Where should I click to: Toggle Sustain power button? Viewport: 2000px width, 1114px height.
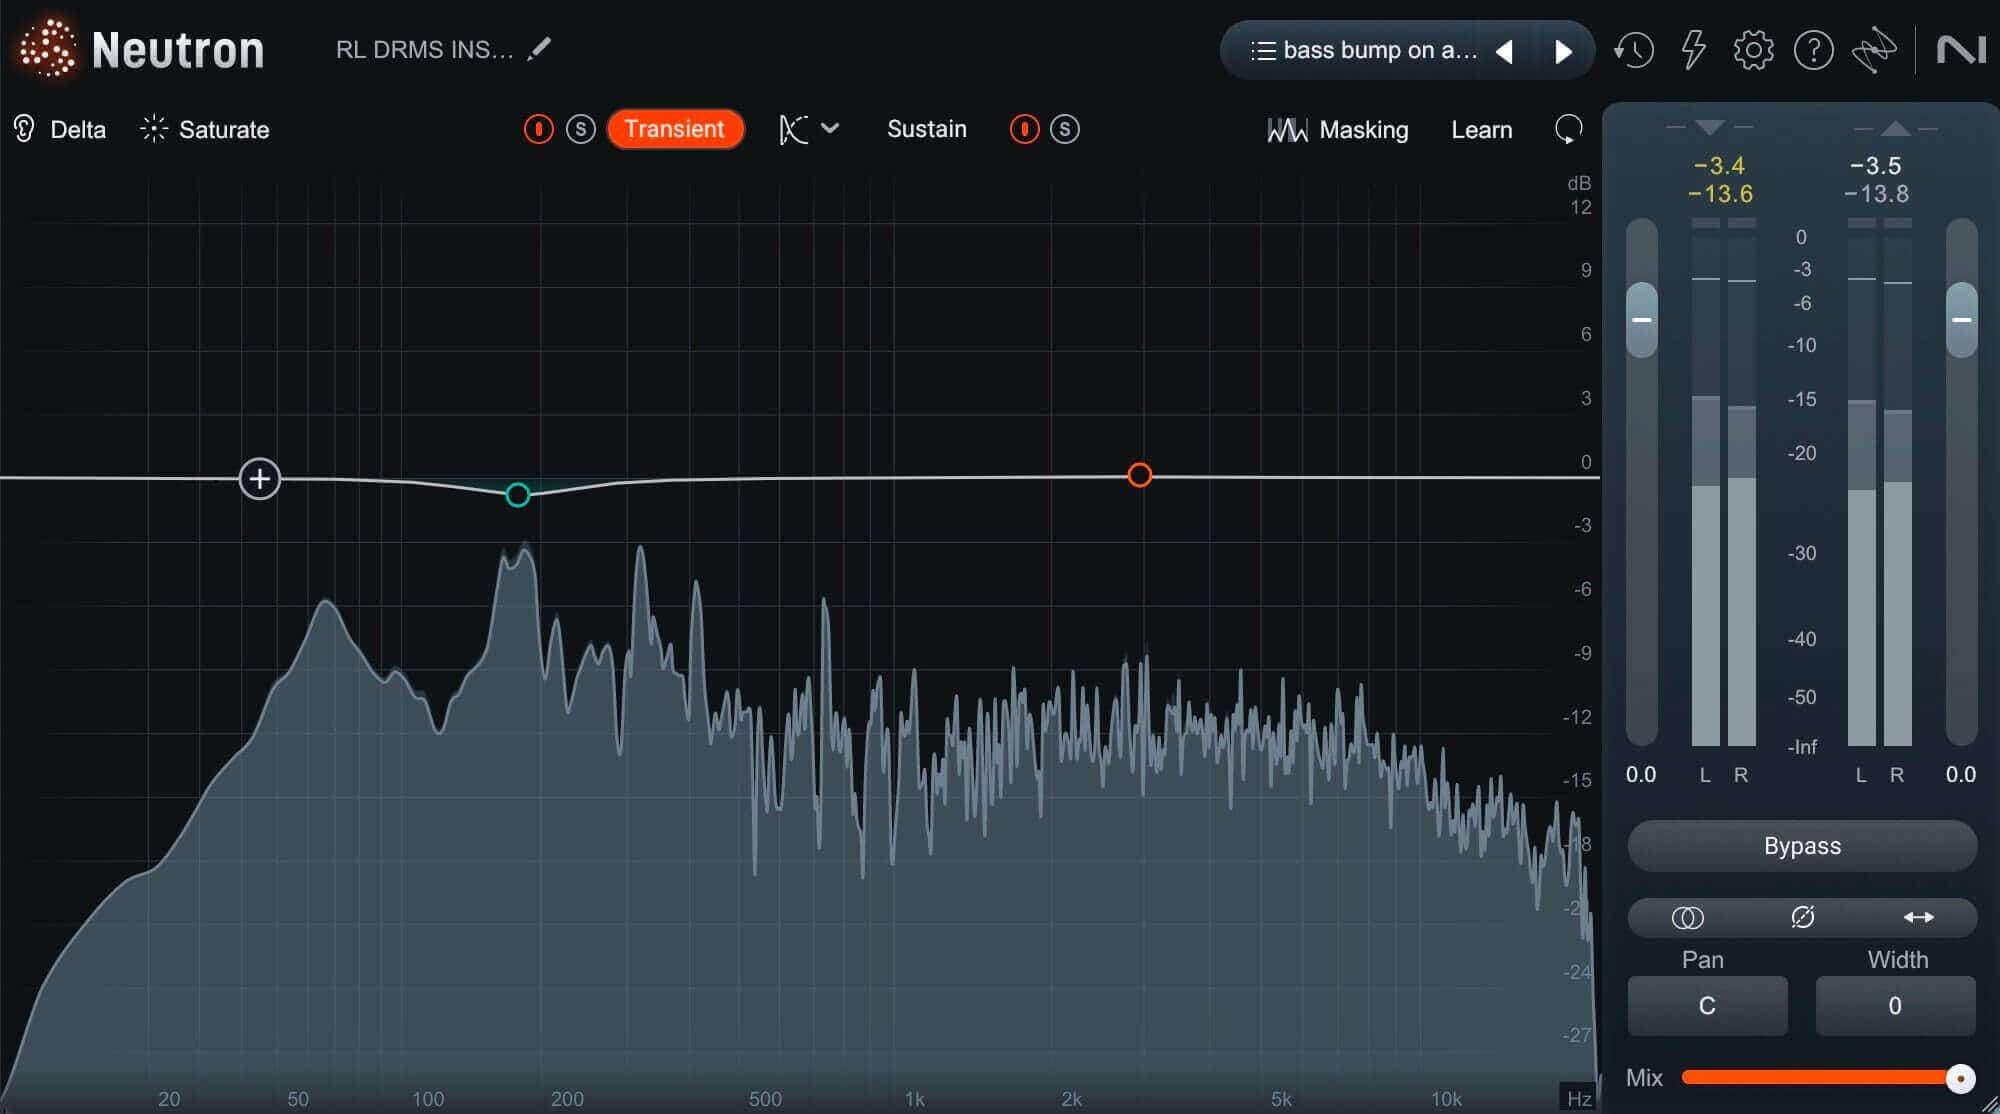pyautogui.click(x=1024, y=129)
